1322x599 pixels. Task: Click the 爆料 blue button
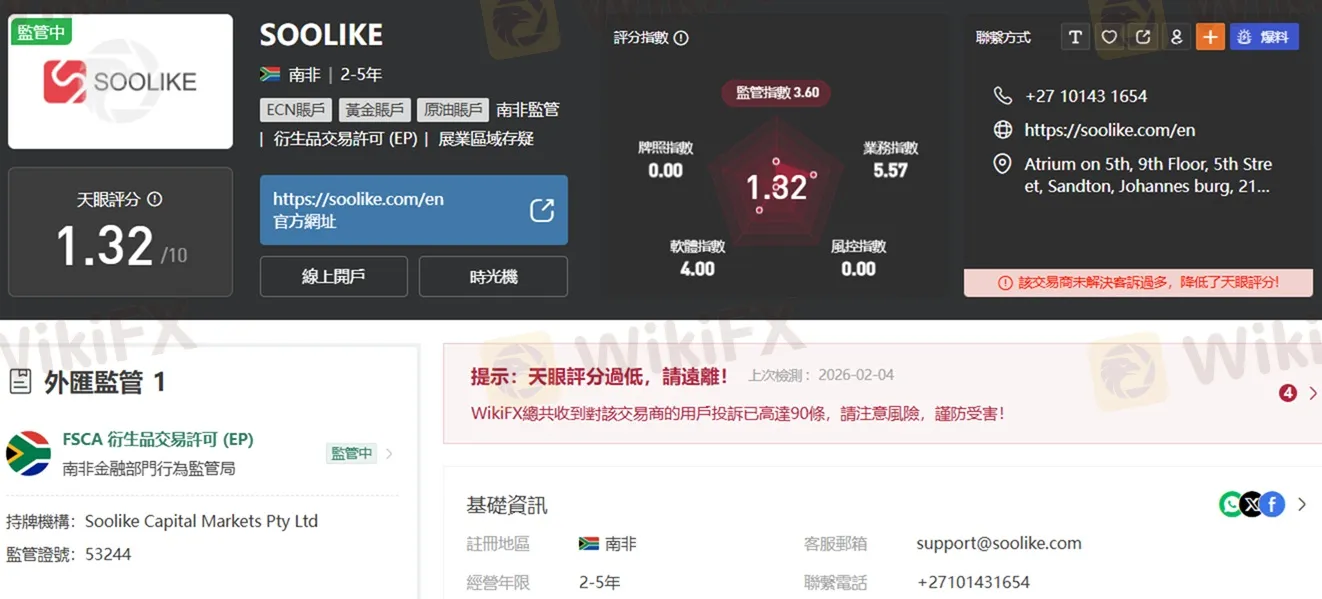(x=1264, y=36)
